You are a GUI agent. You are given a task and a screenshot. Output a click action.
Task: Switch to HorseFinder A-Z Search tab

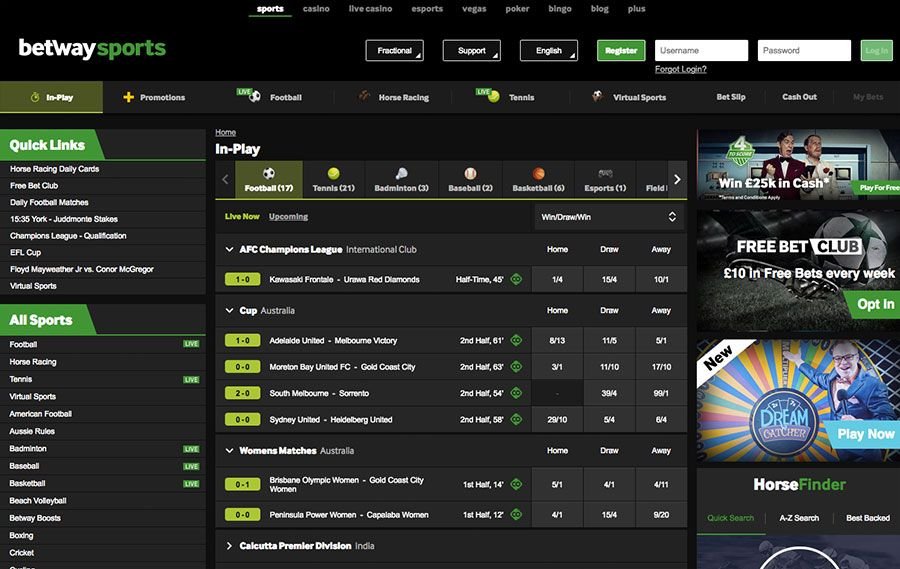(799, 518)
